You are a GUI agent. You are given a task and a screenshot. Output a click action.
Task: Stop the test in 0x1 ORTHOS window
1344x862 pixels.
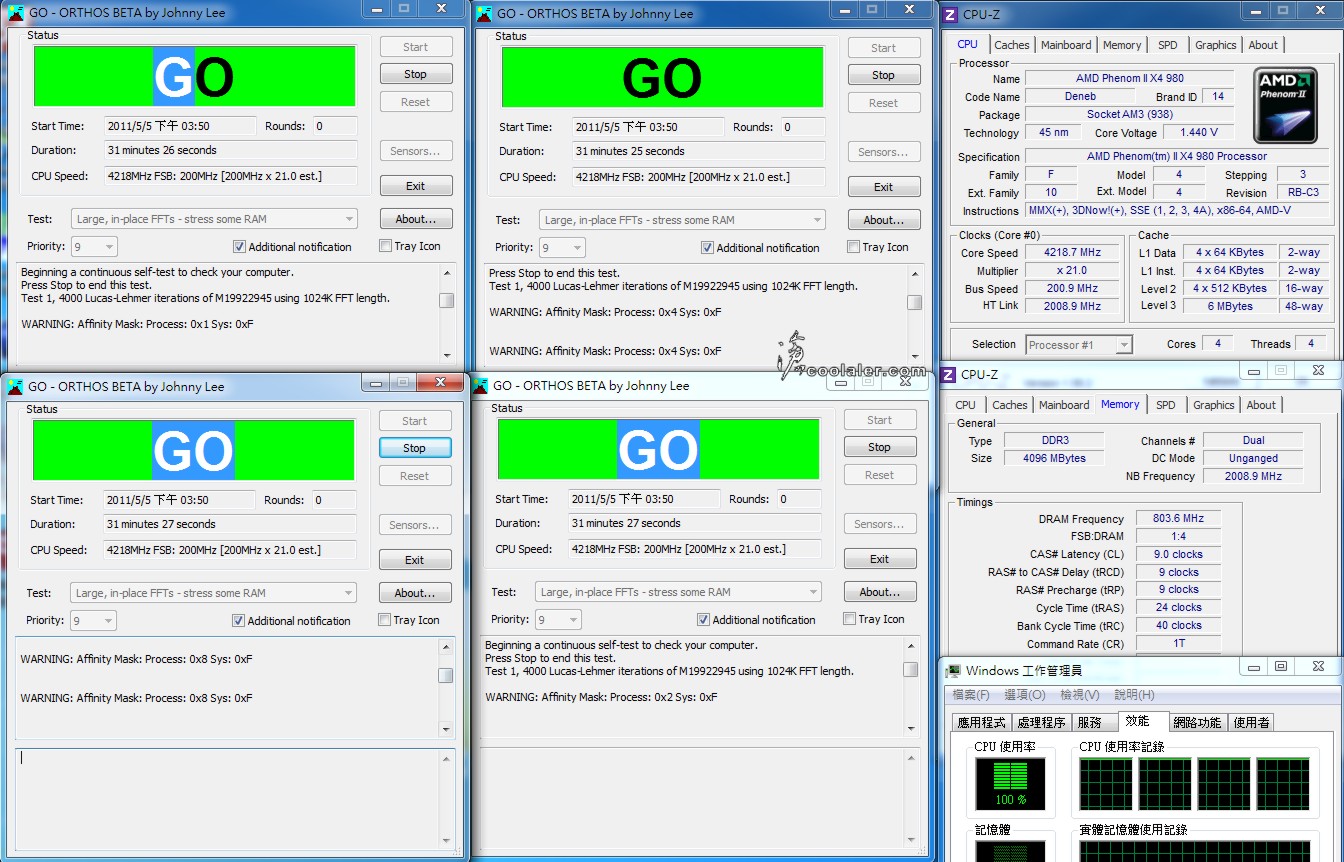[416, 74]
